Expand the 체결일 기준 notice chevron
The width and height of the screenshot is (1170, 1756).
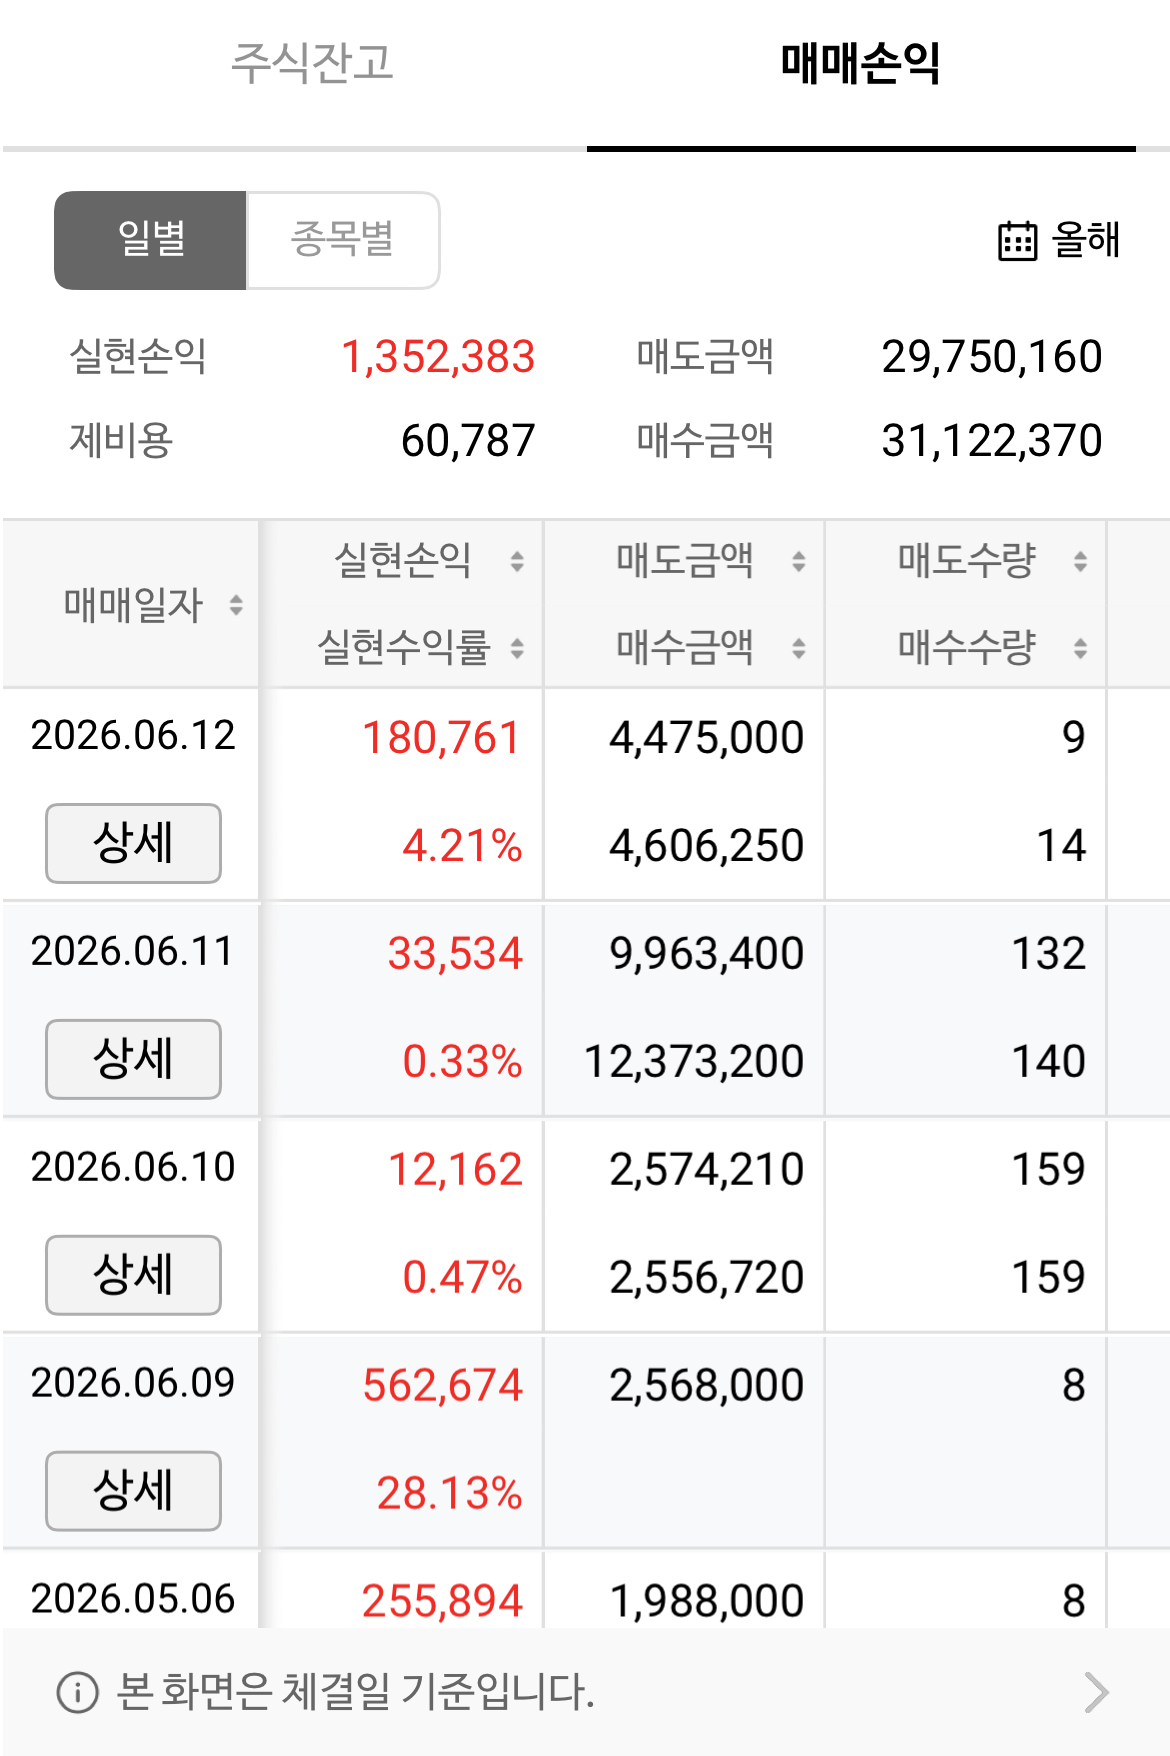click(1097, 1692)
